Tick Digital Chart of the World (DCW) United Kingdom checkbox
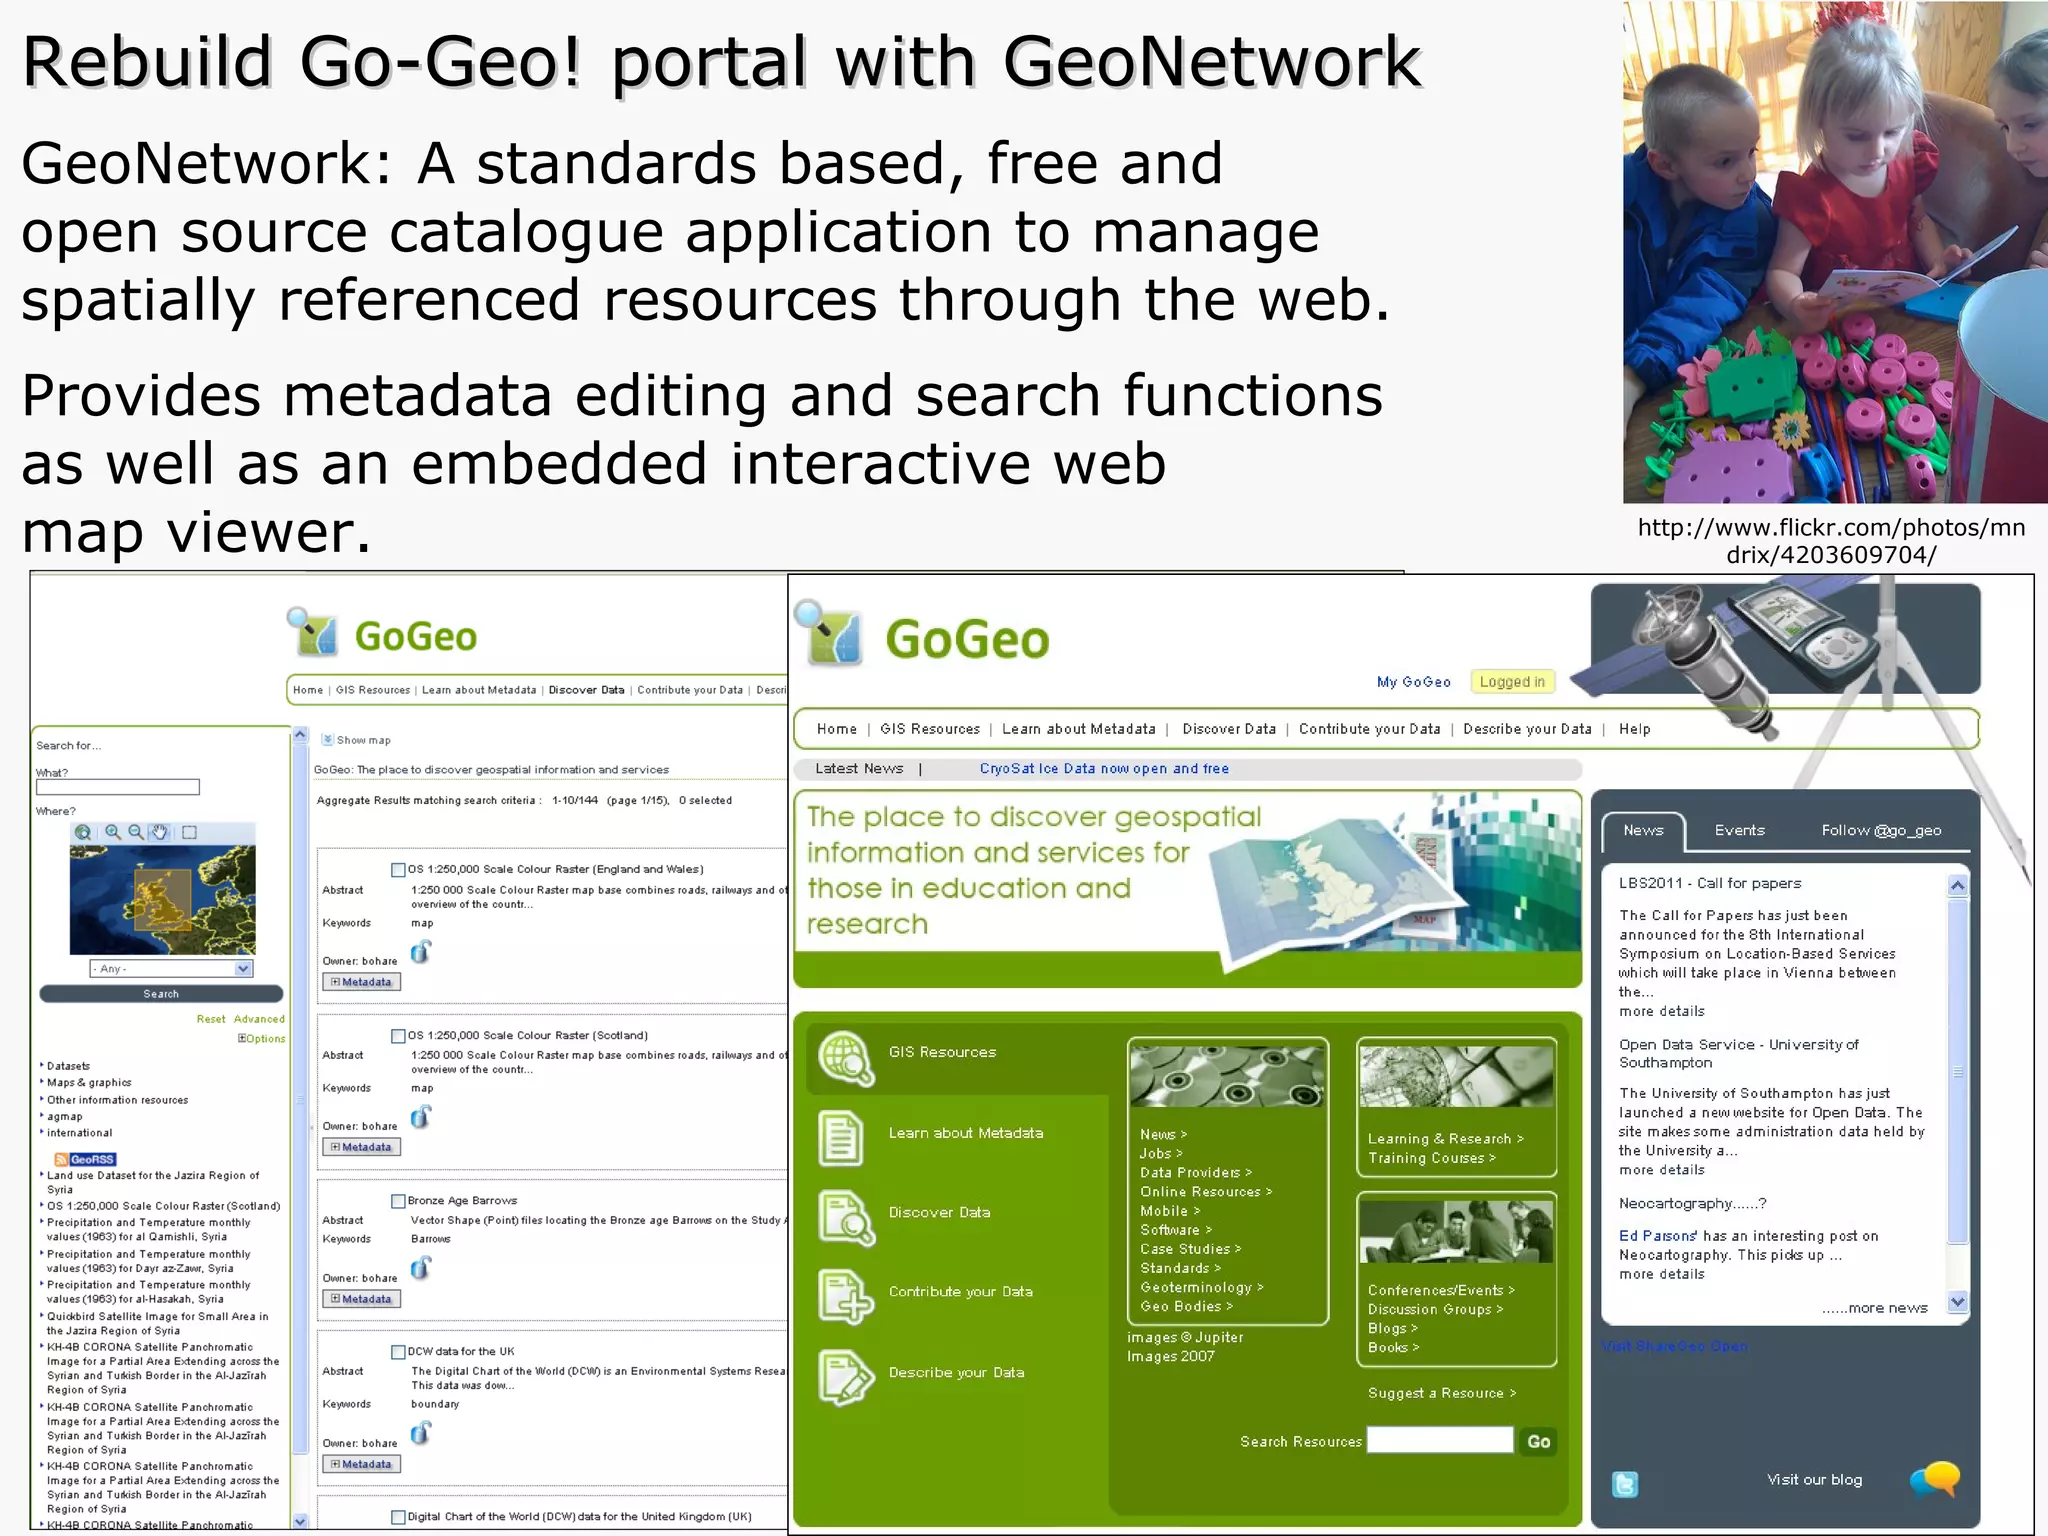This screenshot has width=2048, height=1536. (398, 1517)
